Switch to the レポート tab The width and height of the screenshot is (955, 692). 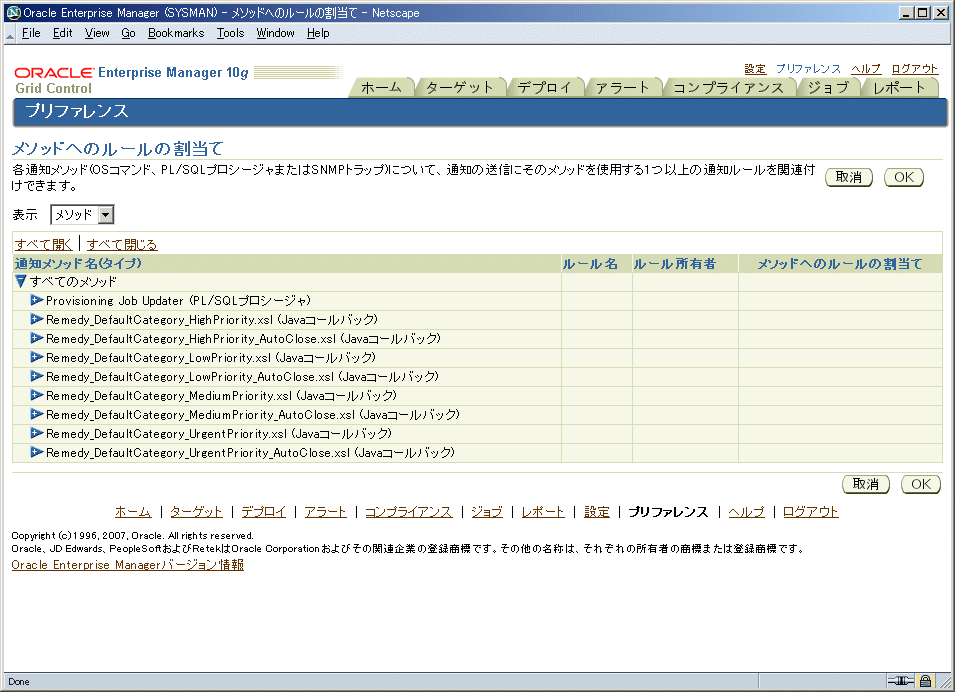coord(899,88)
